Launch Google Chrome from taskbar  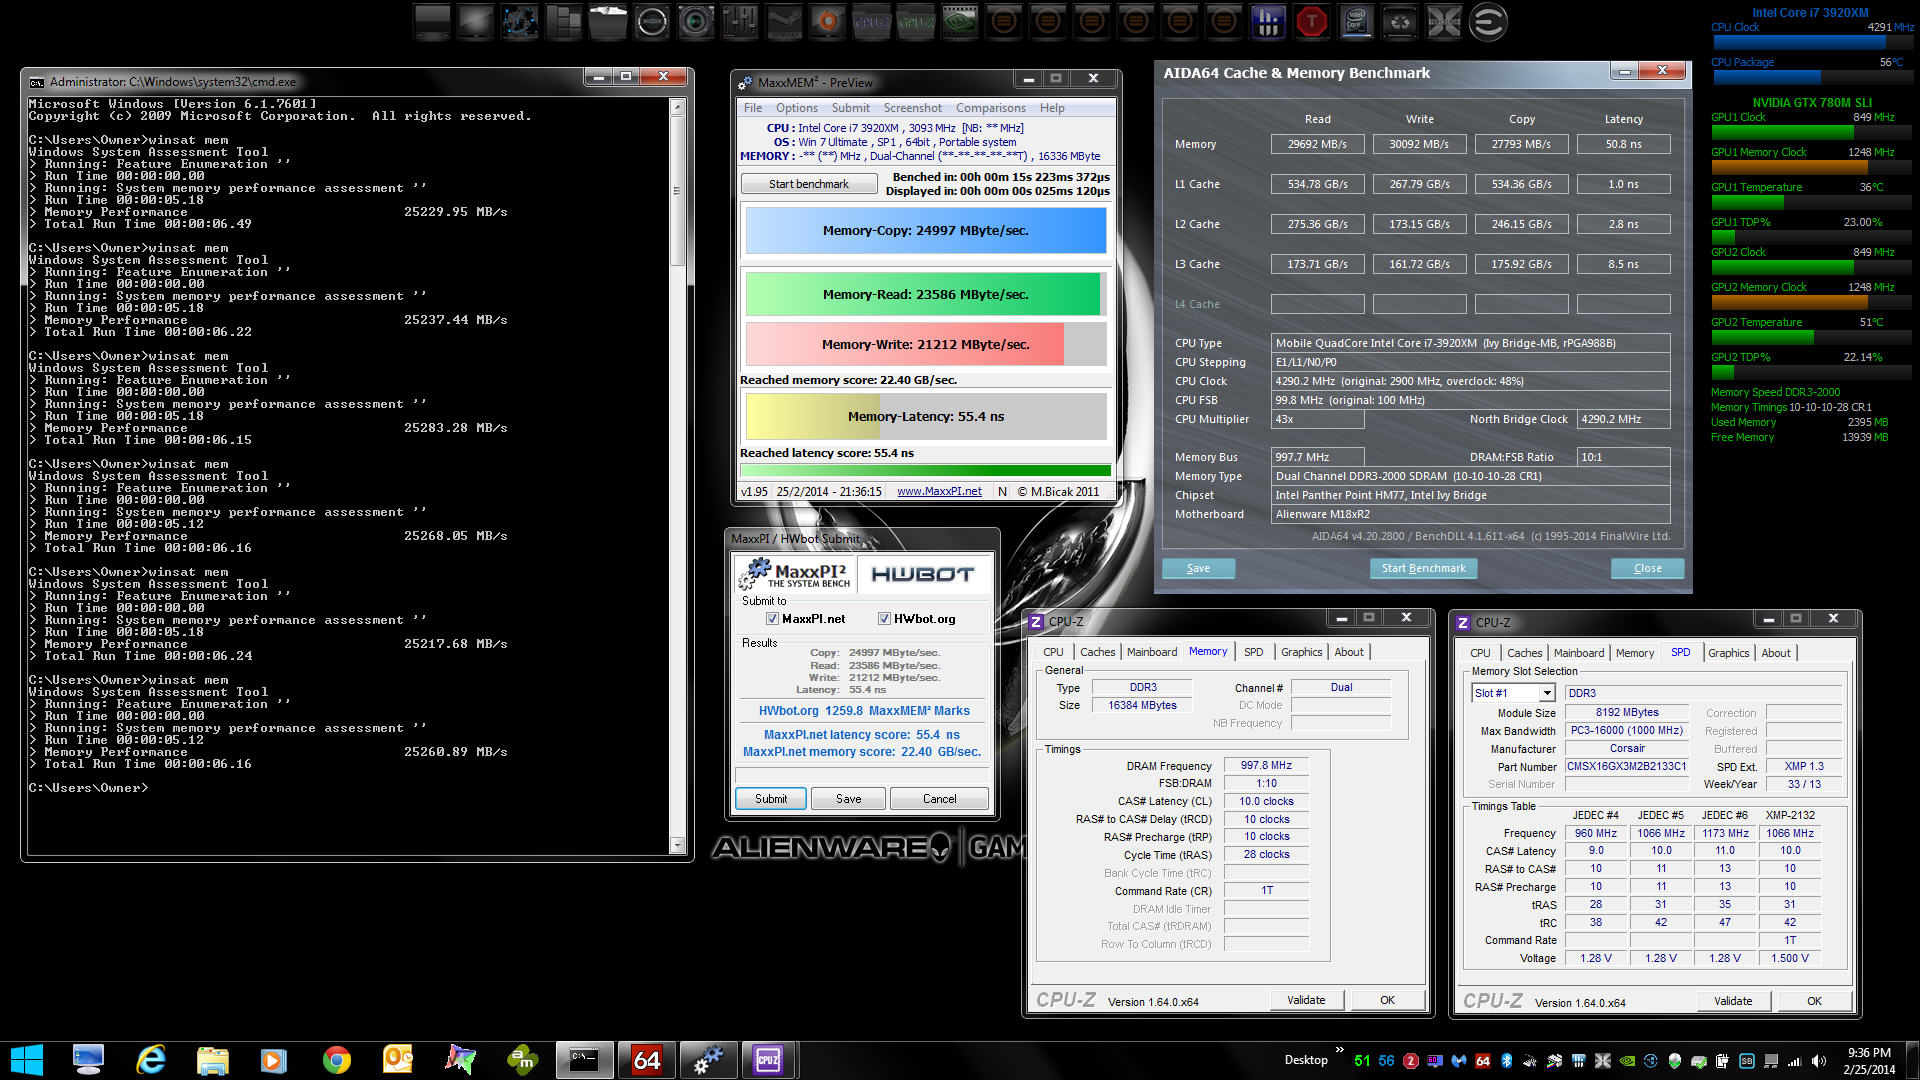(337, 1060)
